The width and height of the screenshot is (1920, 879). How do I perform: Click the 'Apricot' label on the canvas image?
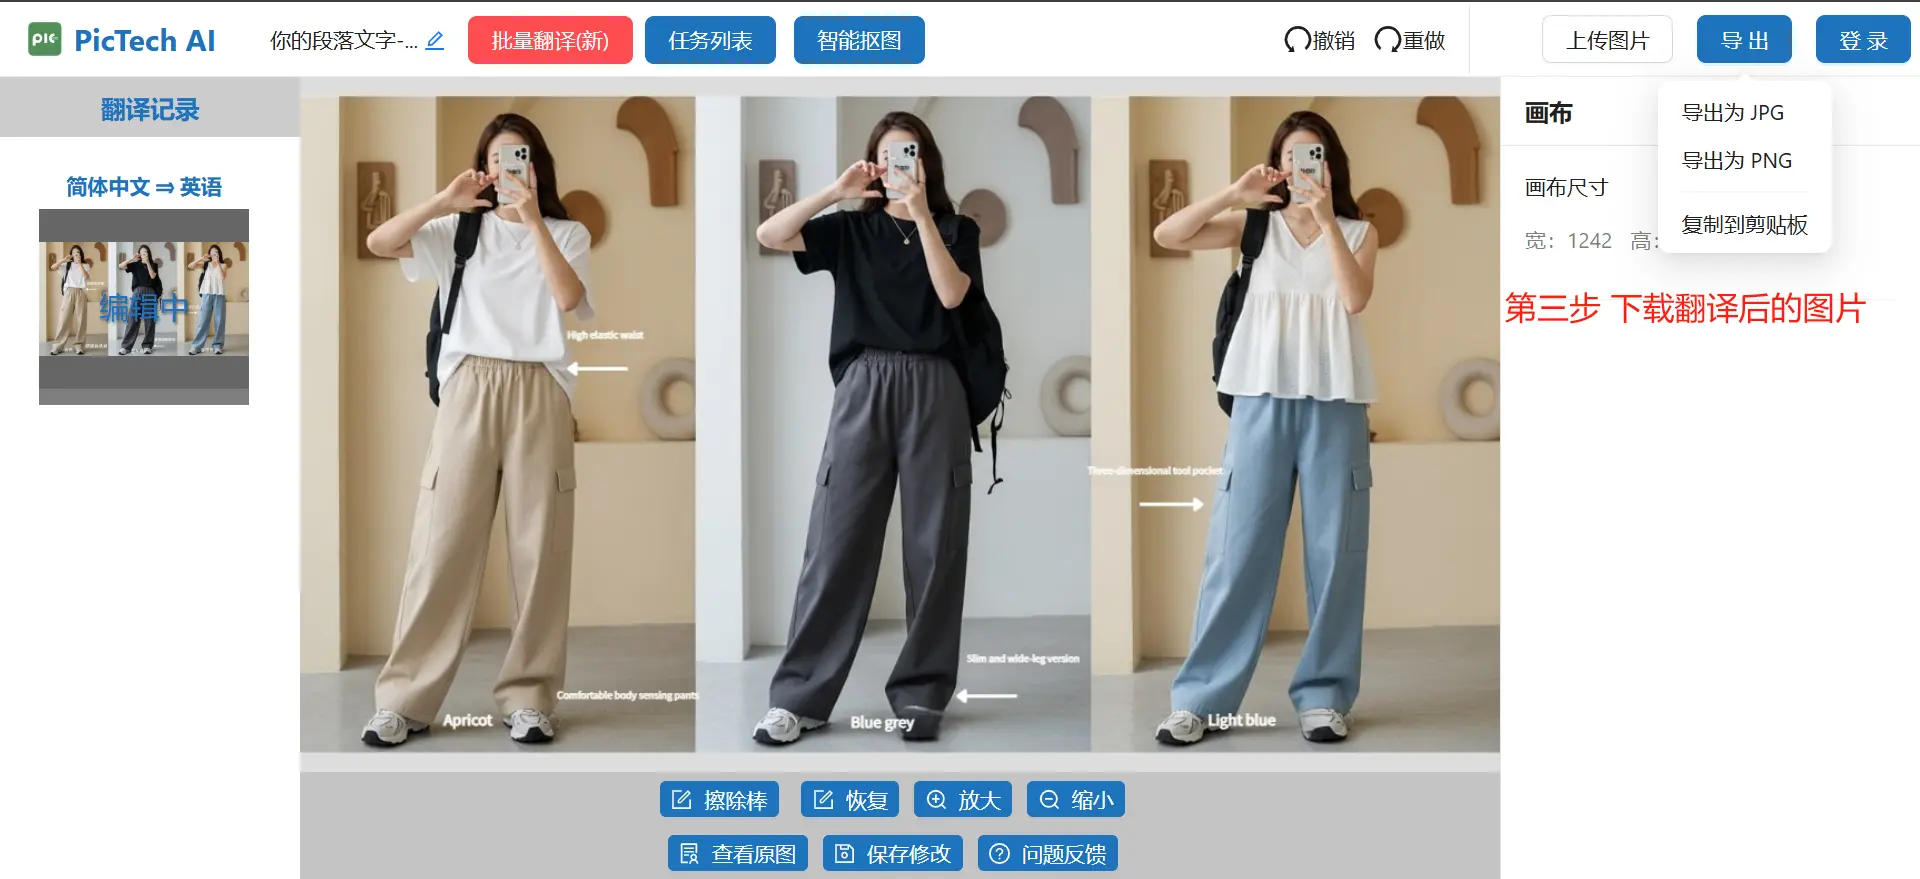[467, 720]
